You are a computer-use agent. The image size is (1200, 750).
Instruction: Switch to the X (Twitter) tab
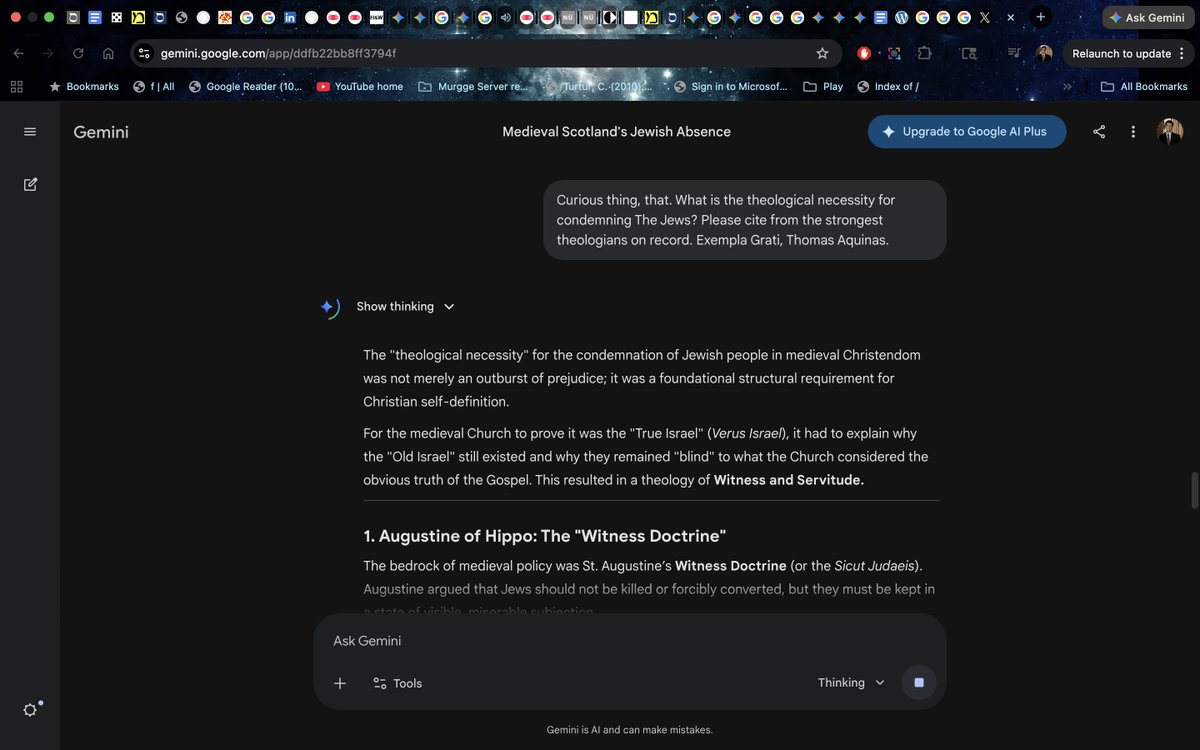[x=985, y=17]
